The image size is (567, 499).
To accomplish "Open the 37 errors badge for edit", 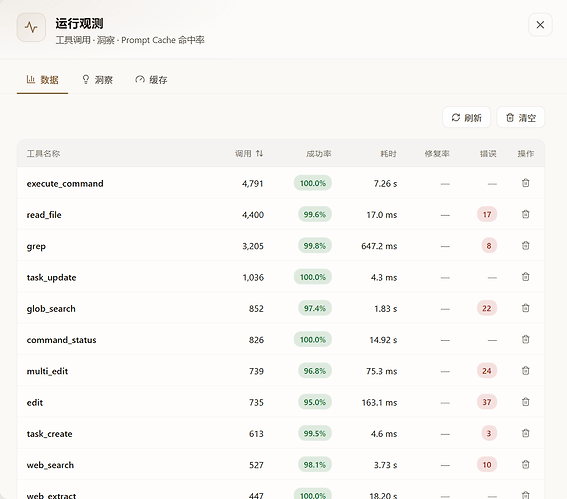I will (487, 402).
